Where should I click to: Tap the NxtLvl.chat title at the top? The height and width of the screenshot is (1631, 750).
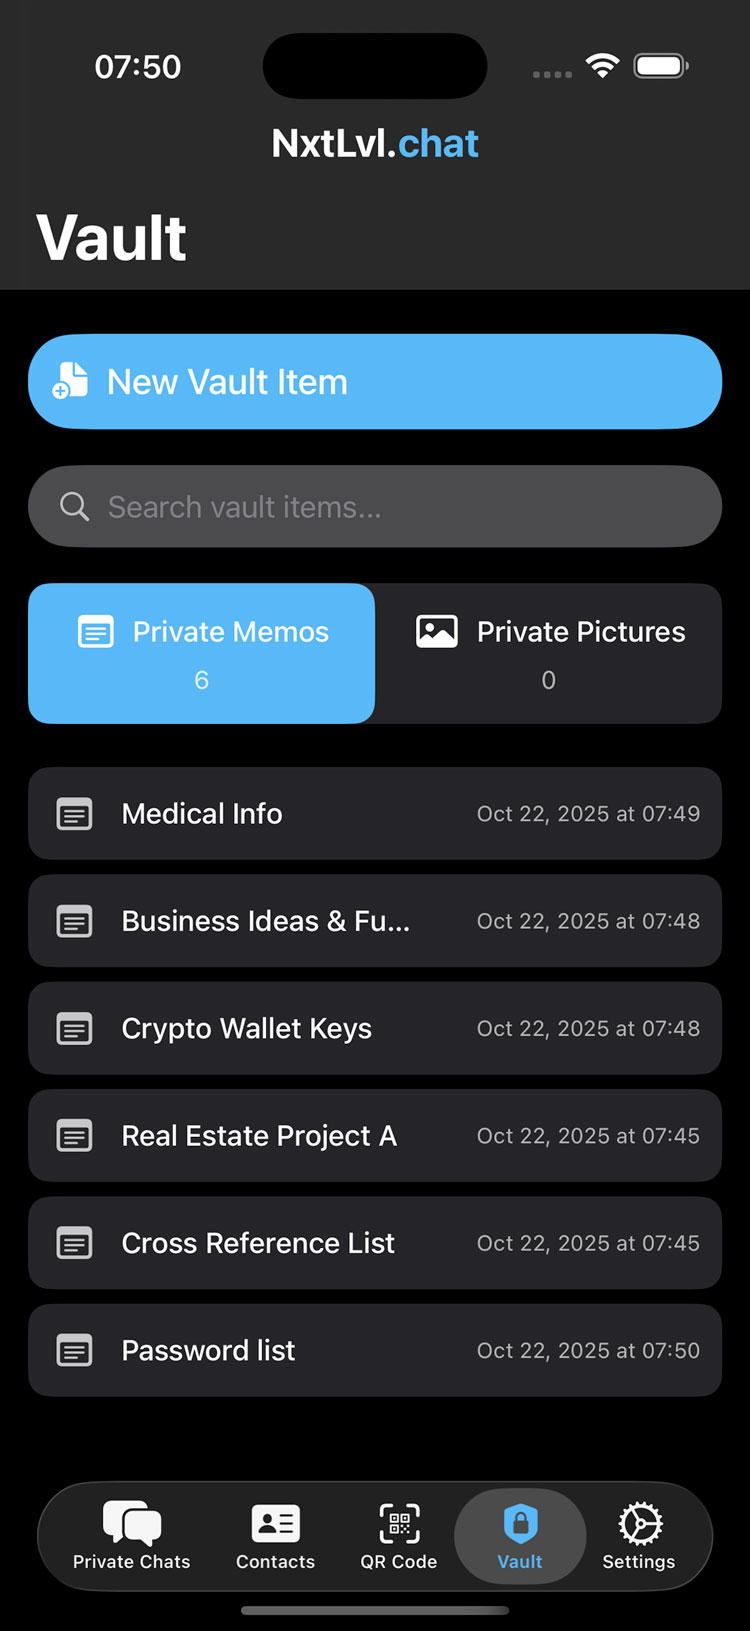click(375, 144)
